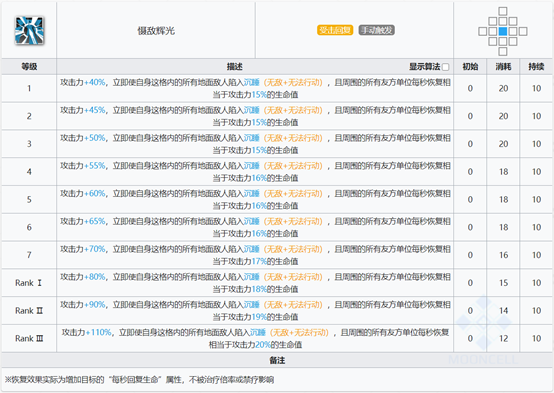This screenshot has height=393, width=554.
Task: Click the cost value 18 in level 5 row
Action: pyautogui.click(x=503, y=200)
